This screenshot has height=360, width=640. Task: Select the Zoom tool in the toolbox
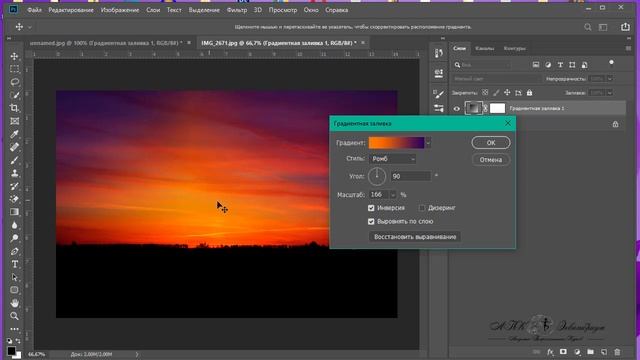(x=14, y=316)
